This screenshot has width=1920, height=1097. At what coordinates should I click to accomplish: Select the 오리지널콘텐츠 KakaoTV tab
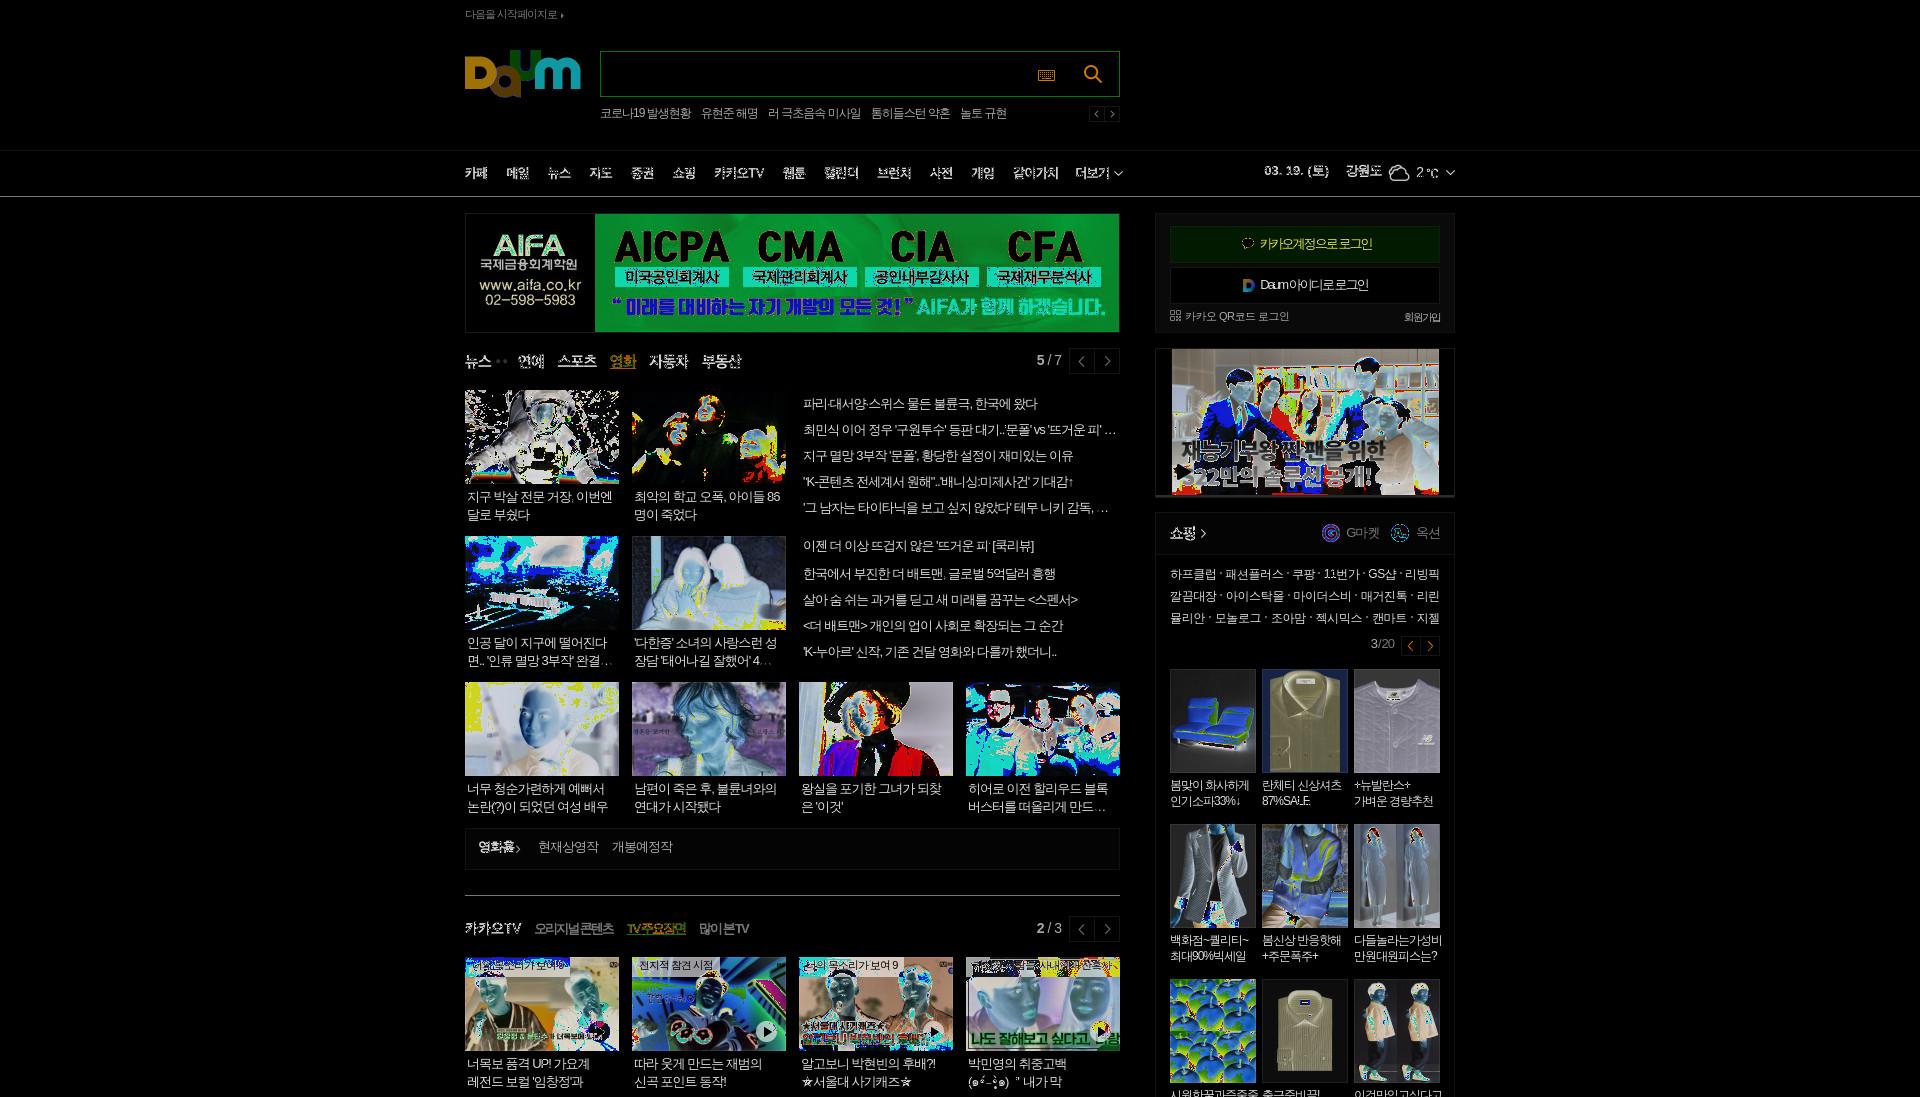[x=574, y=929]
